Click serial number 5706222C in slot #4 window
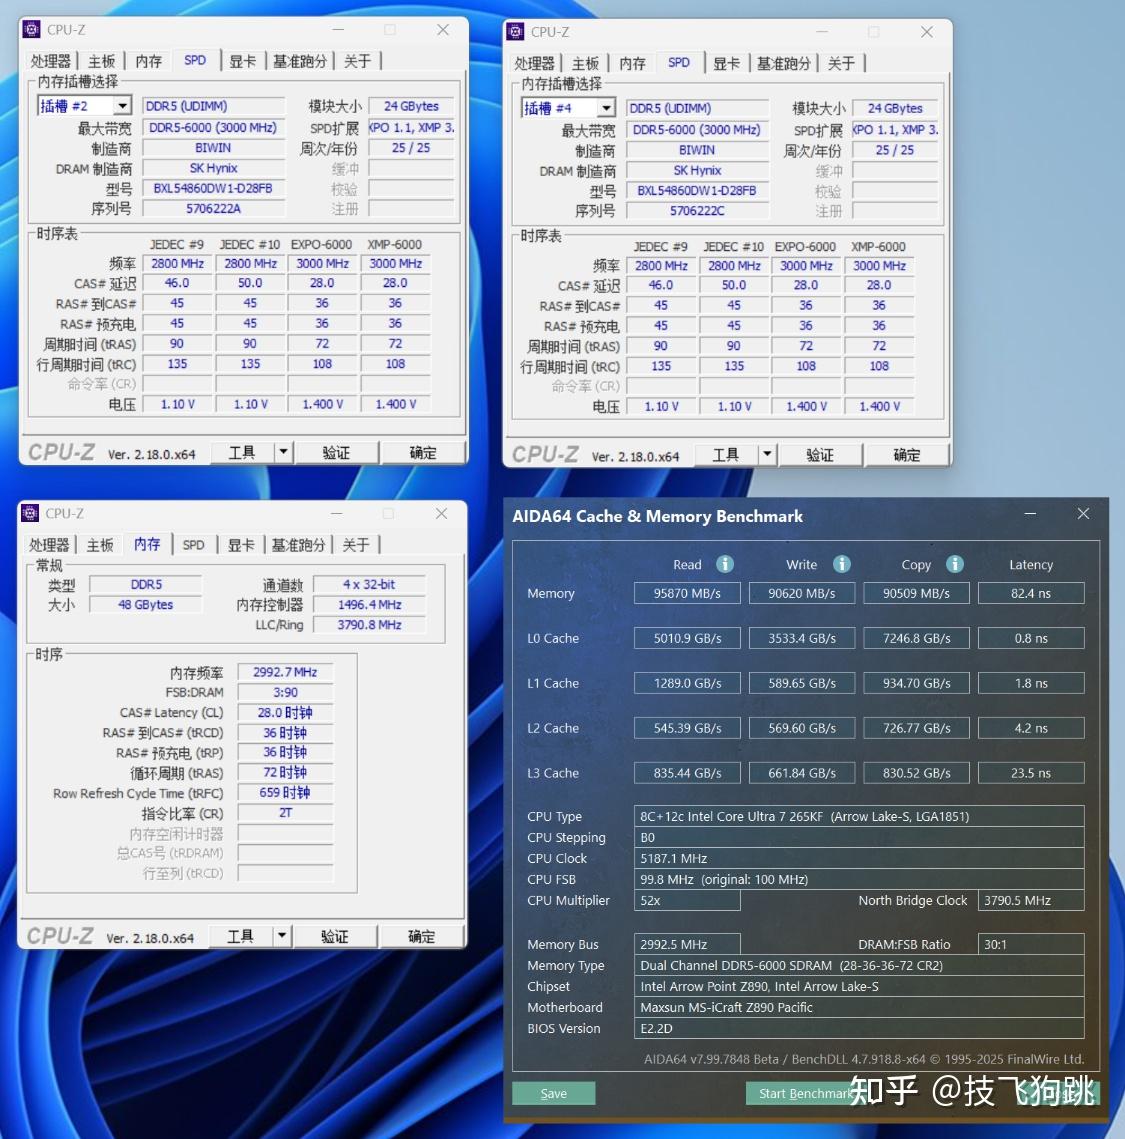This screenshot has width=1125, height=1139. pyautogui.click(x=696, y=211)
